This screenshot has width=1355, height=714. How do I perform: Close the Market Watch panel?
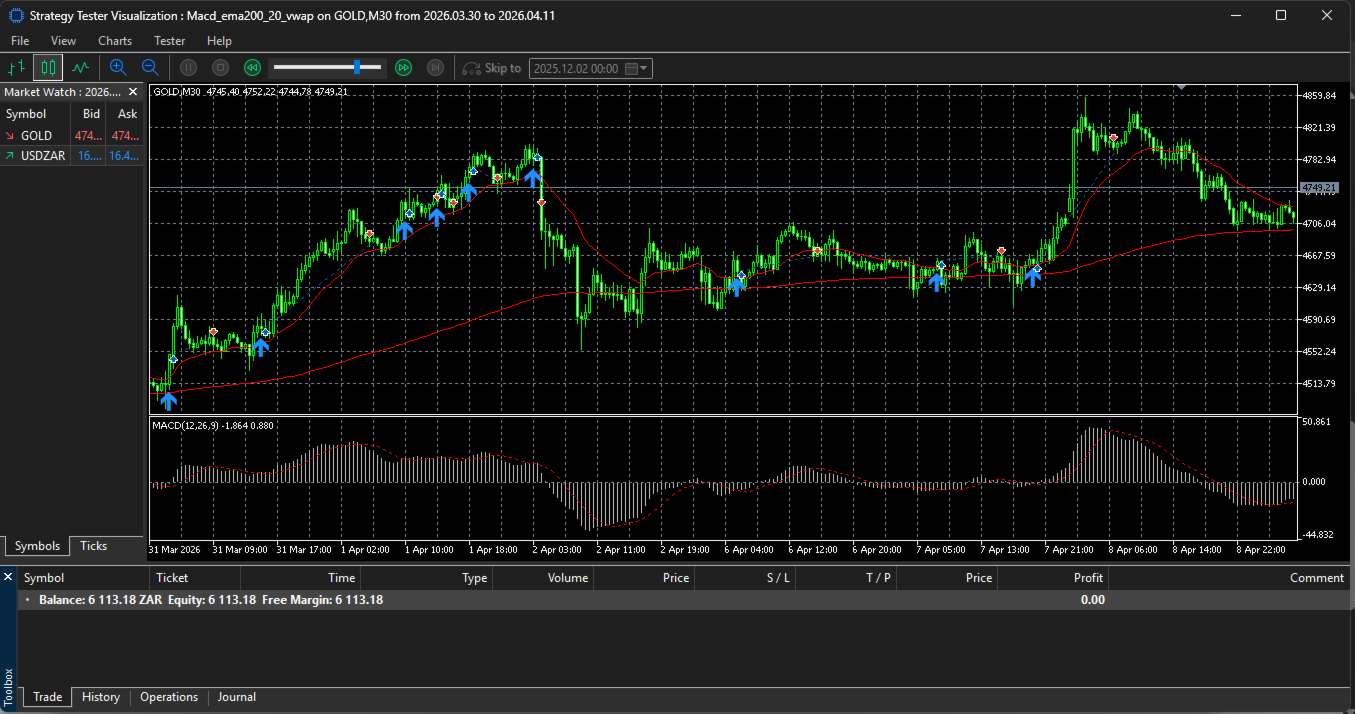133,92
